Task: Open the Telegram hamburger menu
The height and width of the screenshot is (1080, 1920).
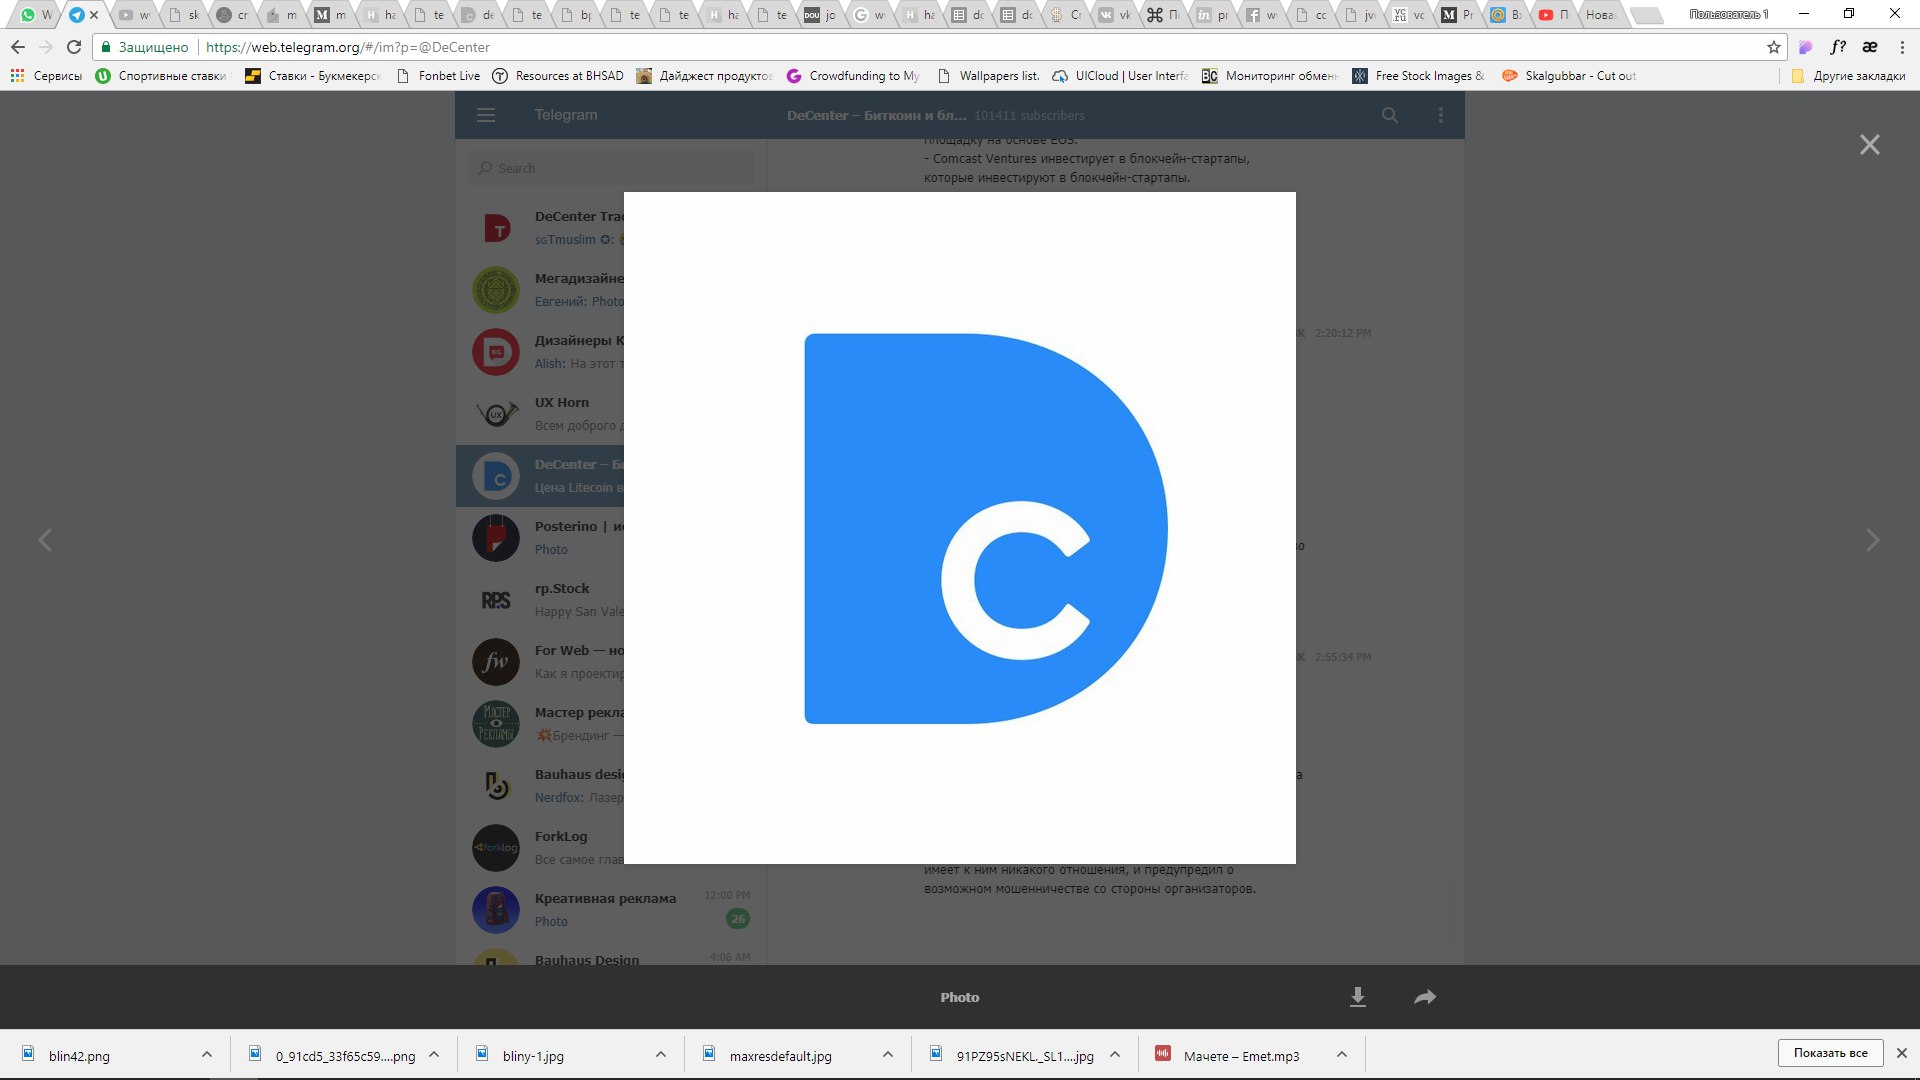Action: tap(486, 115)
